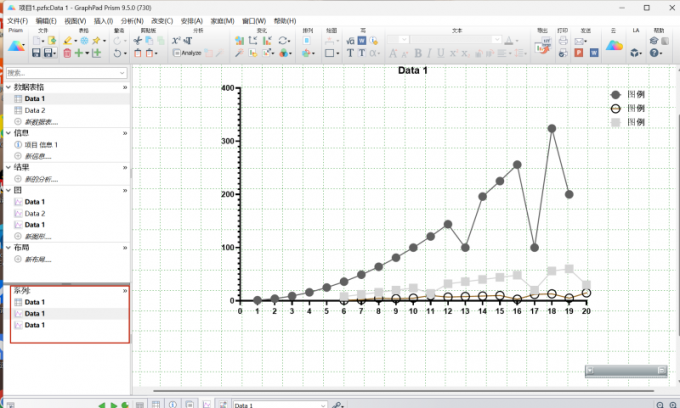Open the 插入(I) menu
The width and height of the screenshot is (680, 408).
point(103,20)
